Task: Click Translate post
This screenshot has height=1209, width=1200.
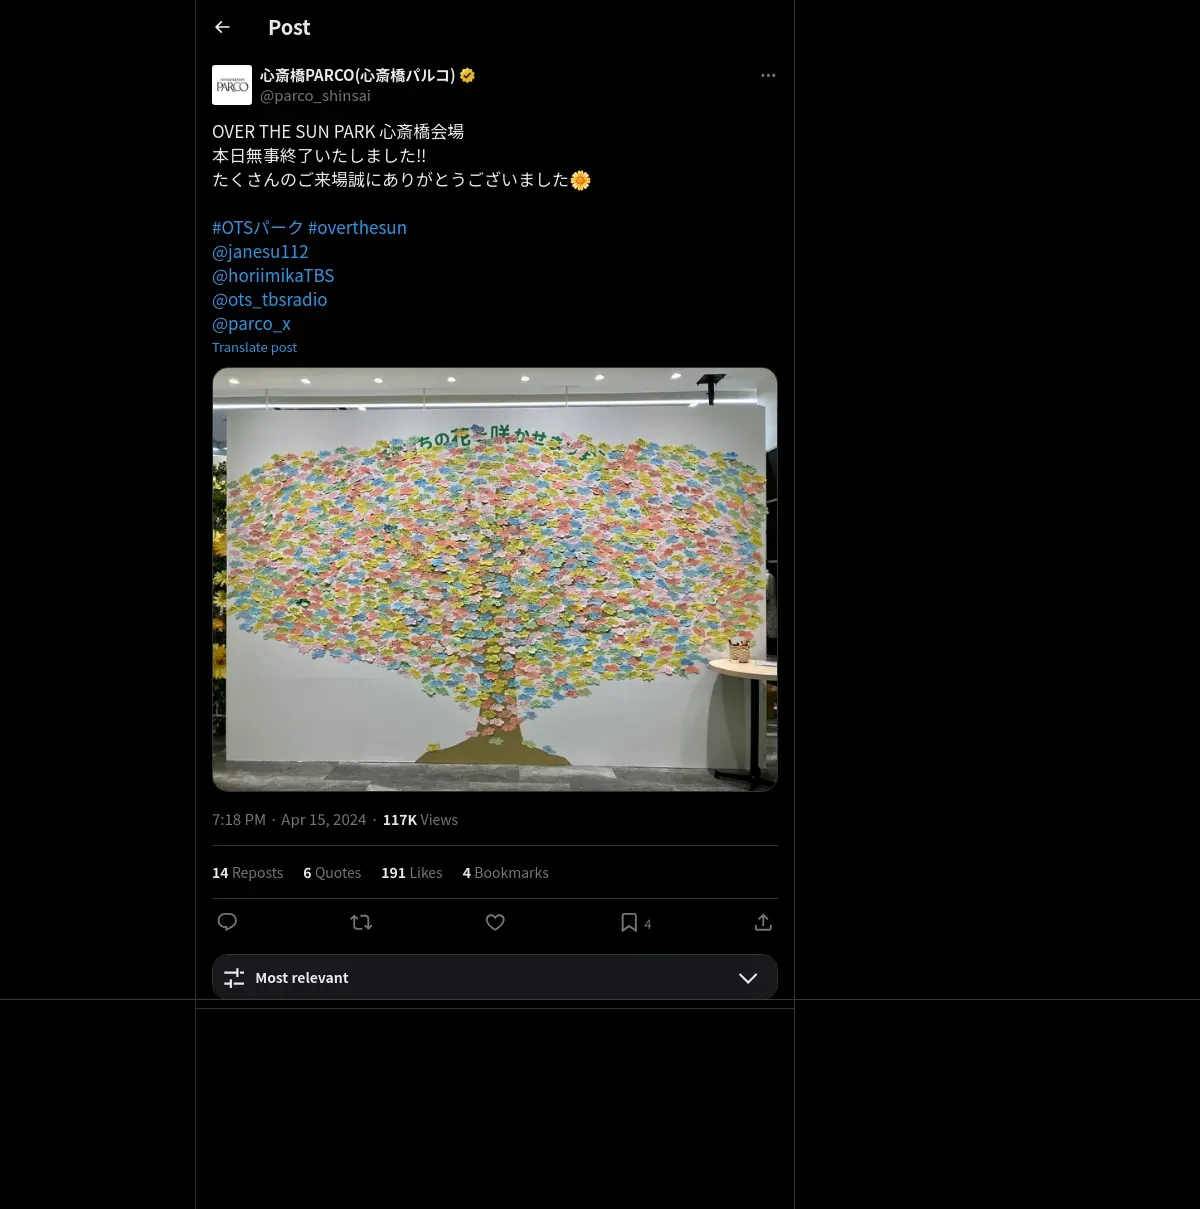Action: point(254,347)
